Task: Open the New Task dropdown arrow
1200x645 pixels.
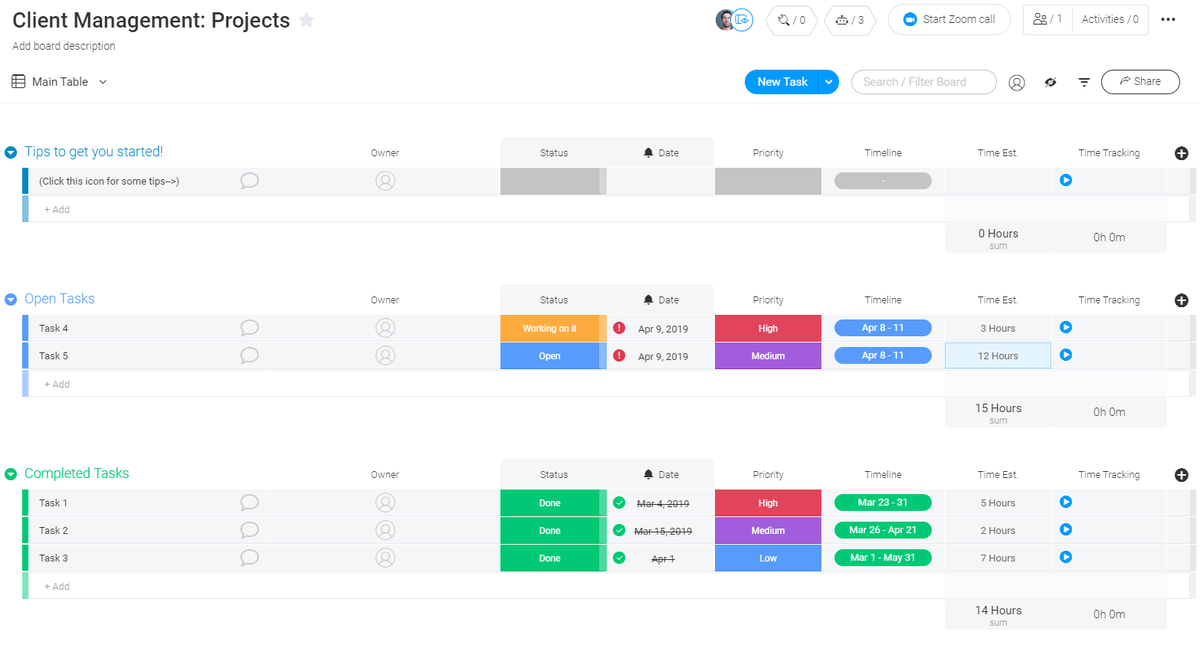Action: click(x=828, y=82)
